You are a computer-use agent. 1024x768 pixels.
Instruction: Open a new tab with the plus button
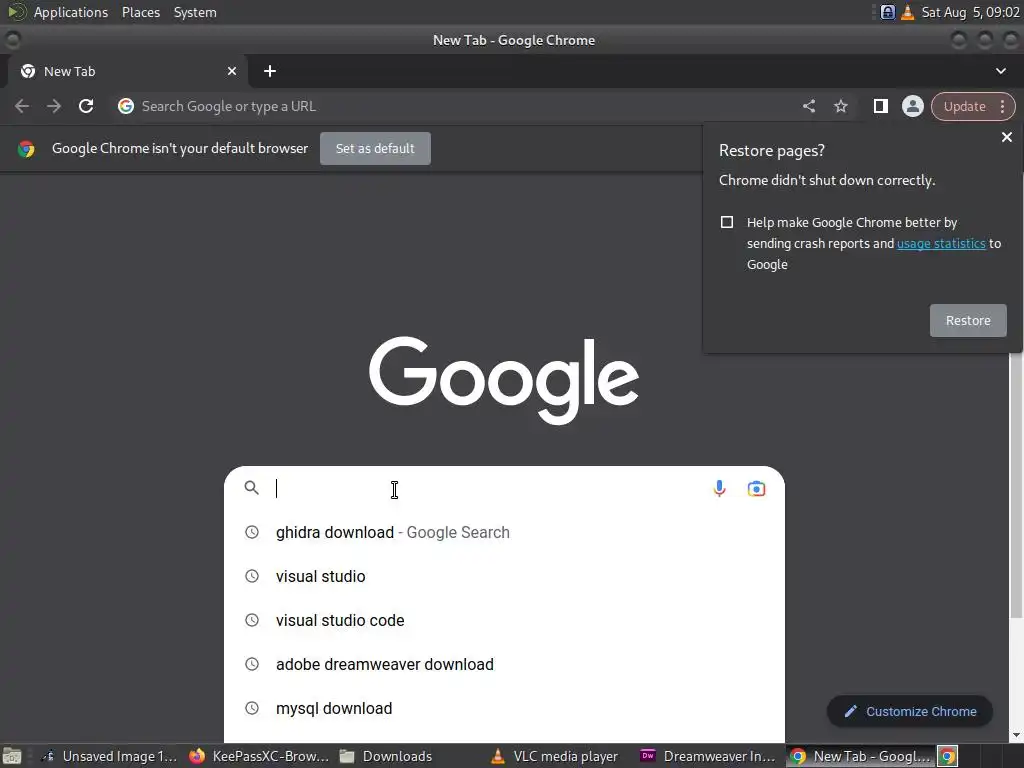click(270, 71)
